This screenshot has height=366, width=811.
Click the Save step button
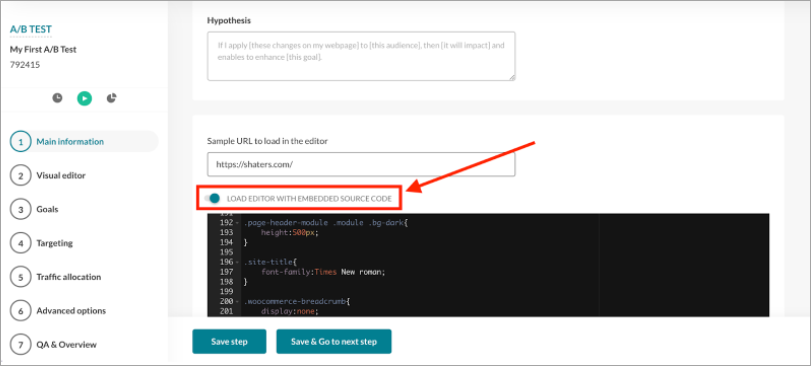tap(229, 342)
